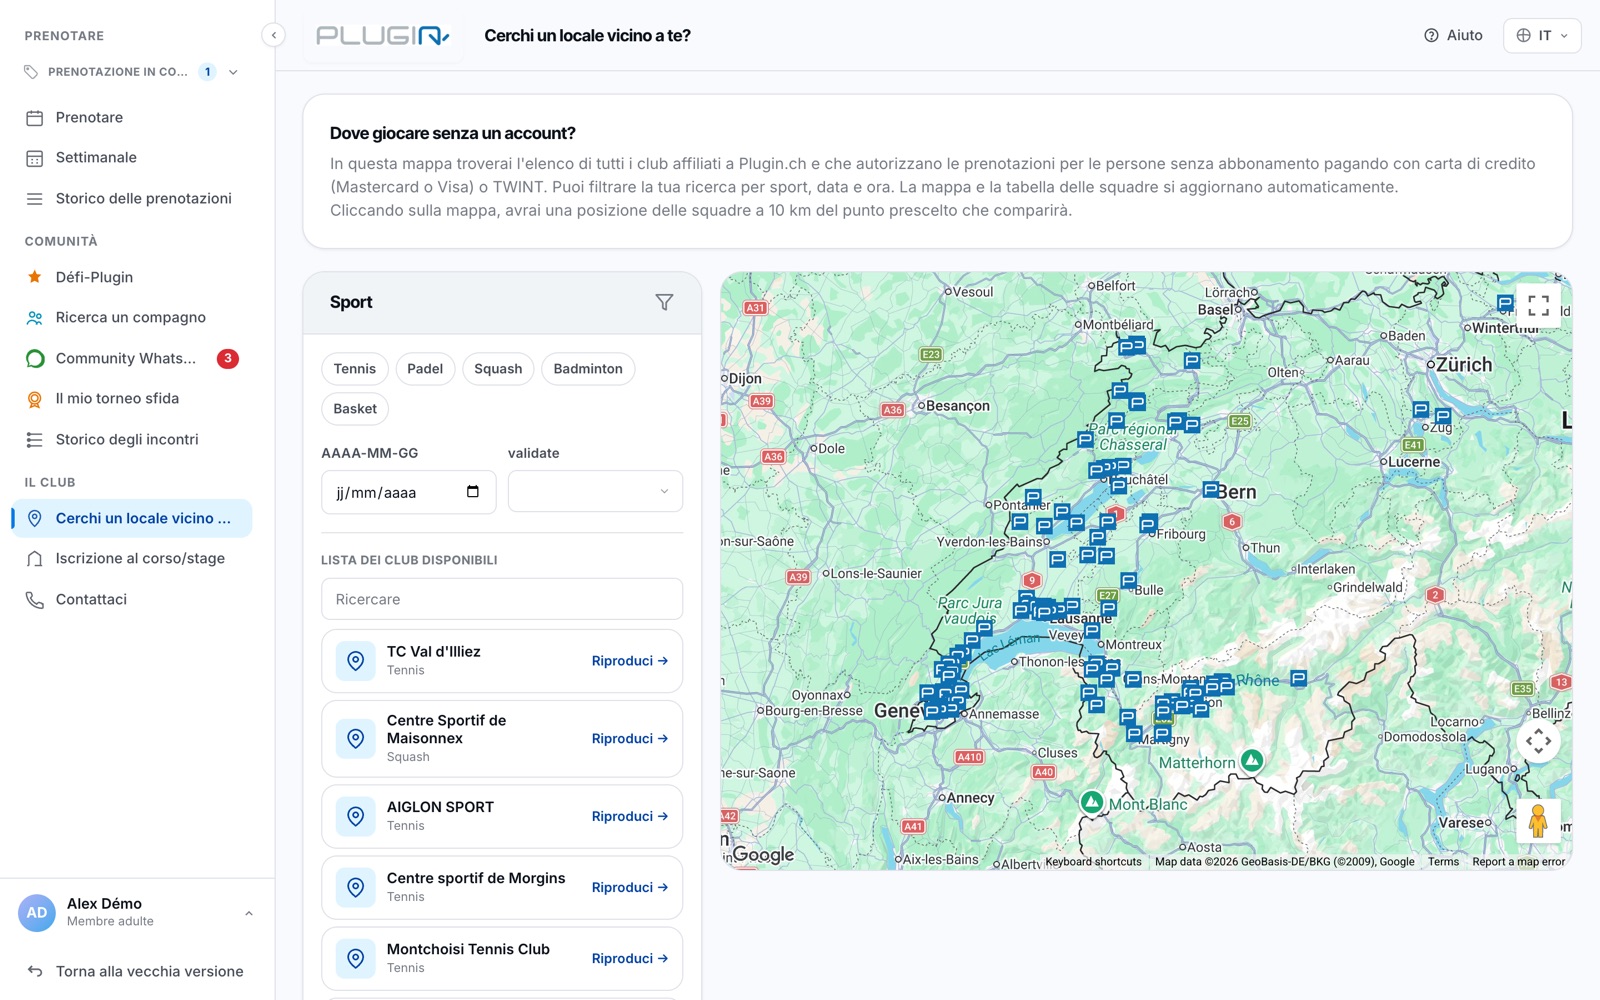Screen dimensions: 1600x1000
Task: Click Riproduci for TC Val d'Illiez
Action: point(630,661)
